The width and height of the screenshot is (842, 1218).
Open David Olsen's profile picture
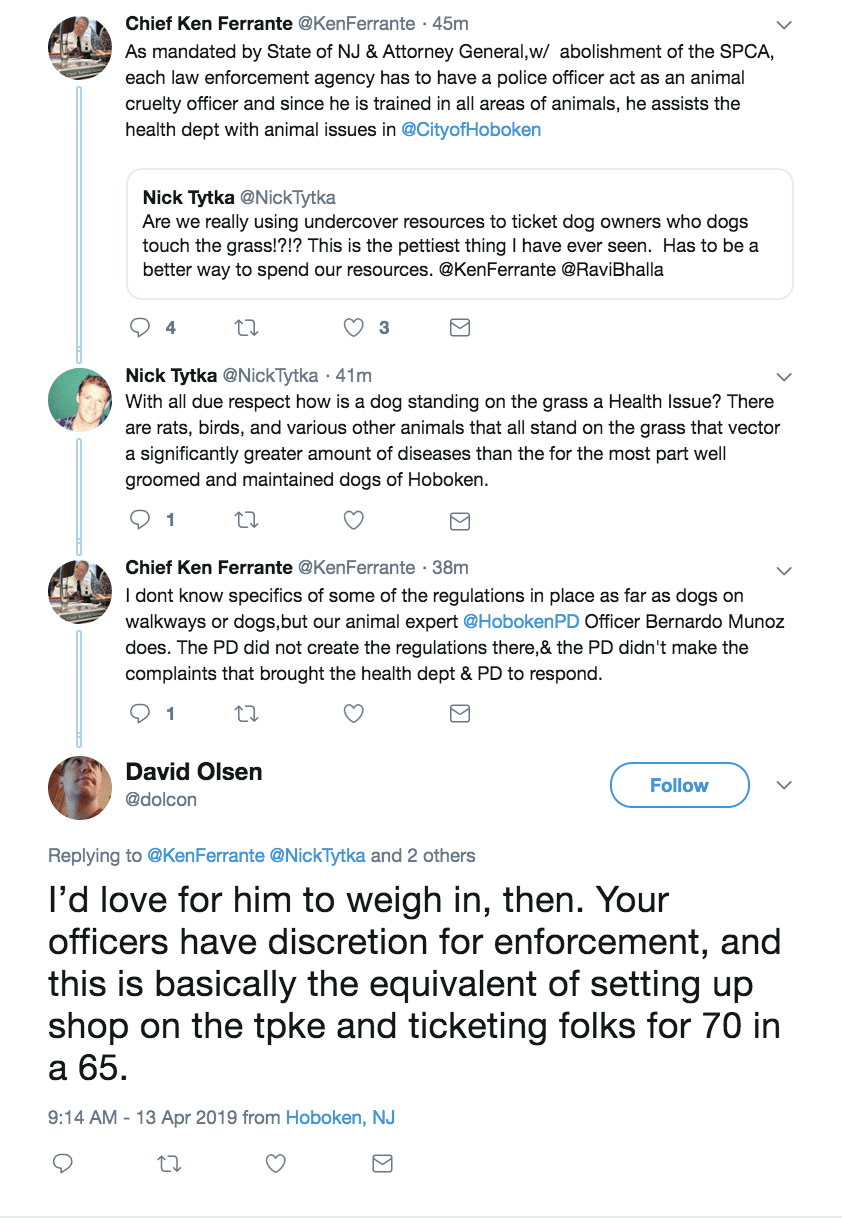pyautogui.click(x=78, y=786)
